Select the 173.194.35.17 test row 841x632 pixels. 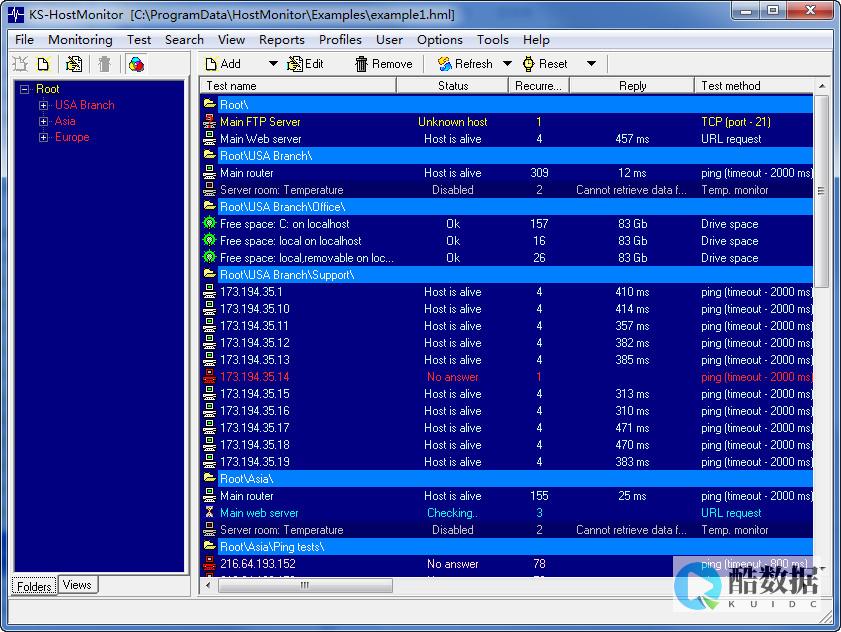[x=507, y=428]
